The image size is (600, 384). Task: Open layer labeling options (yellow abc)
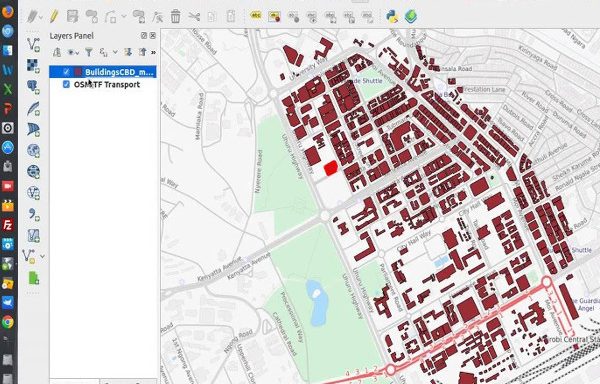[256, 16]
